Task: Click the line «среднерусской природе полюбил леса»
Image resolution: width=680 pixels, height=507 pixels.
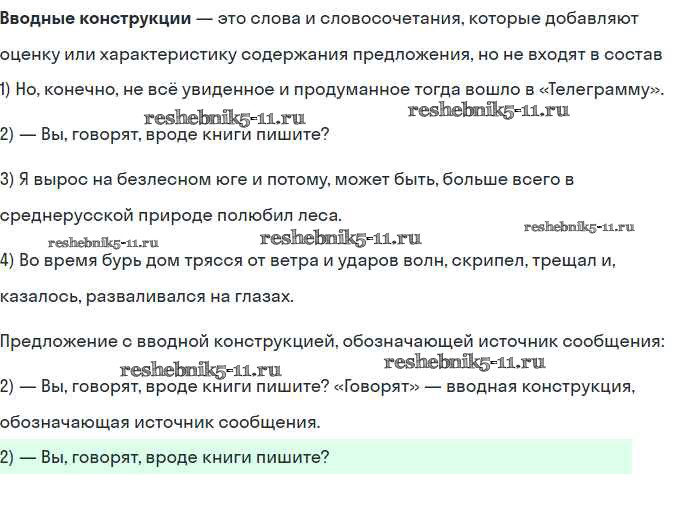Action: 170,214
